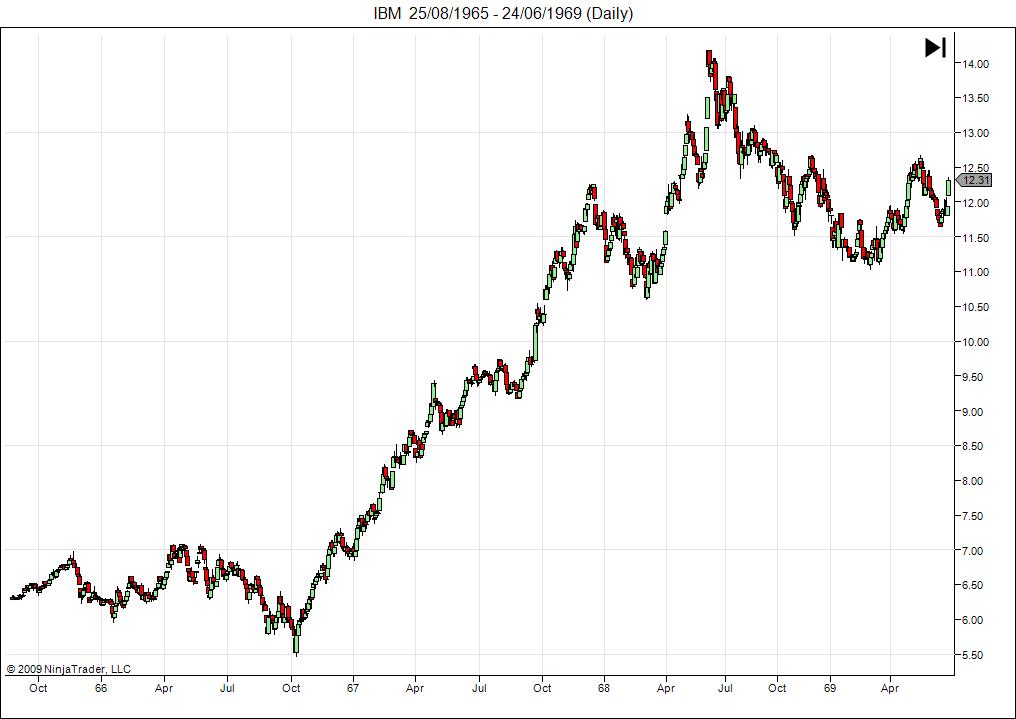
Task: Click the skip-to-end arrow icon
Action: [935, 47]
